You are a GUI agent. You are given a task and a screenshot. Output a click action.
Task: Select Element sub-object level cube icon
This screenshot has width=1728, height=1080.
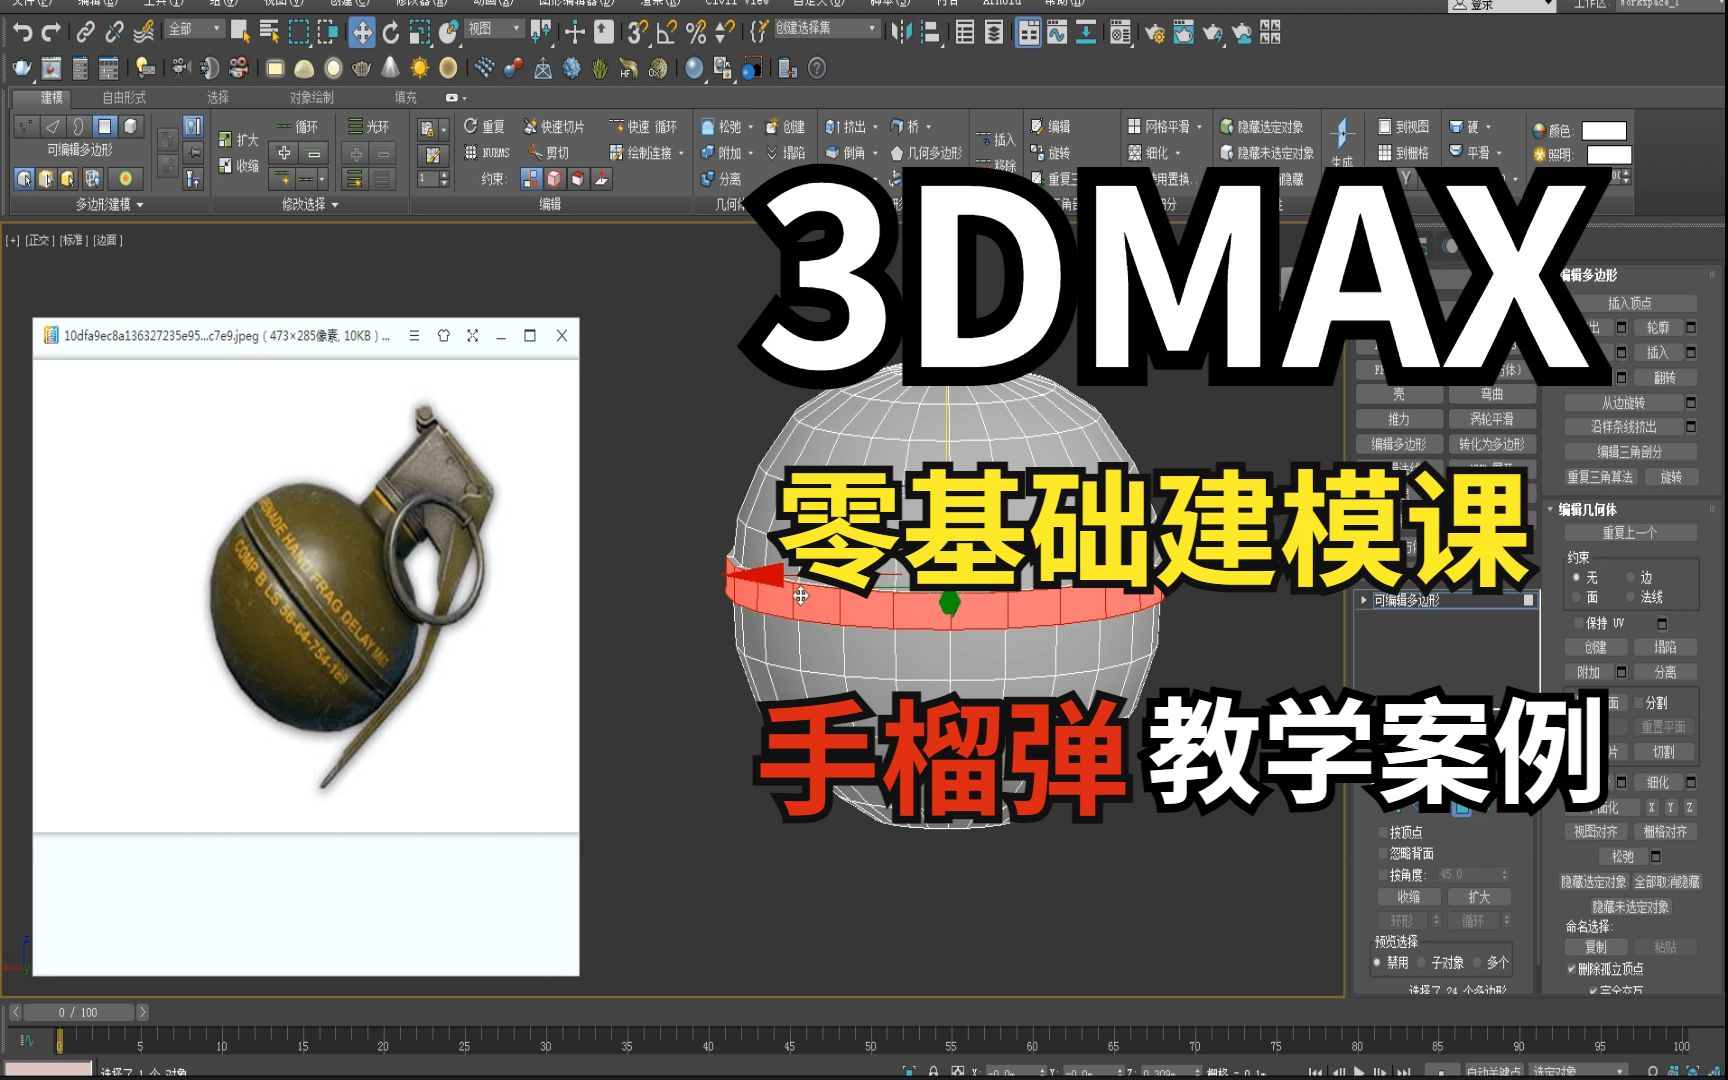pos(130,126)
